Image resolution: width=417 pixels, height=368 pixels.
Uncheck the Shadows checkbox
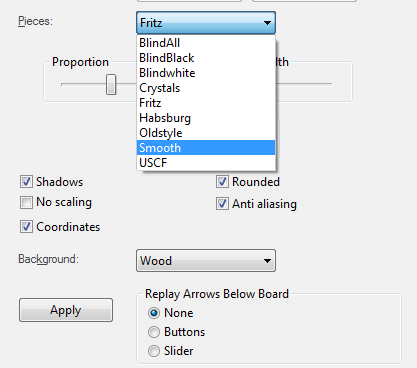26,182
